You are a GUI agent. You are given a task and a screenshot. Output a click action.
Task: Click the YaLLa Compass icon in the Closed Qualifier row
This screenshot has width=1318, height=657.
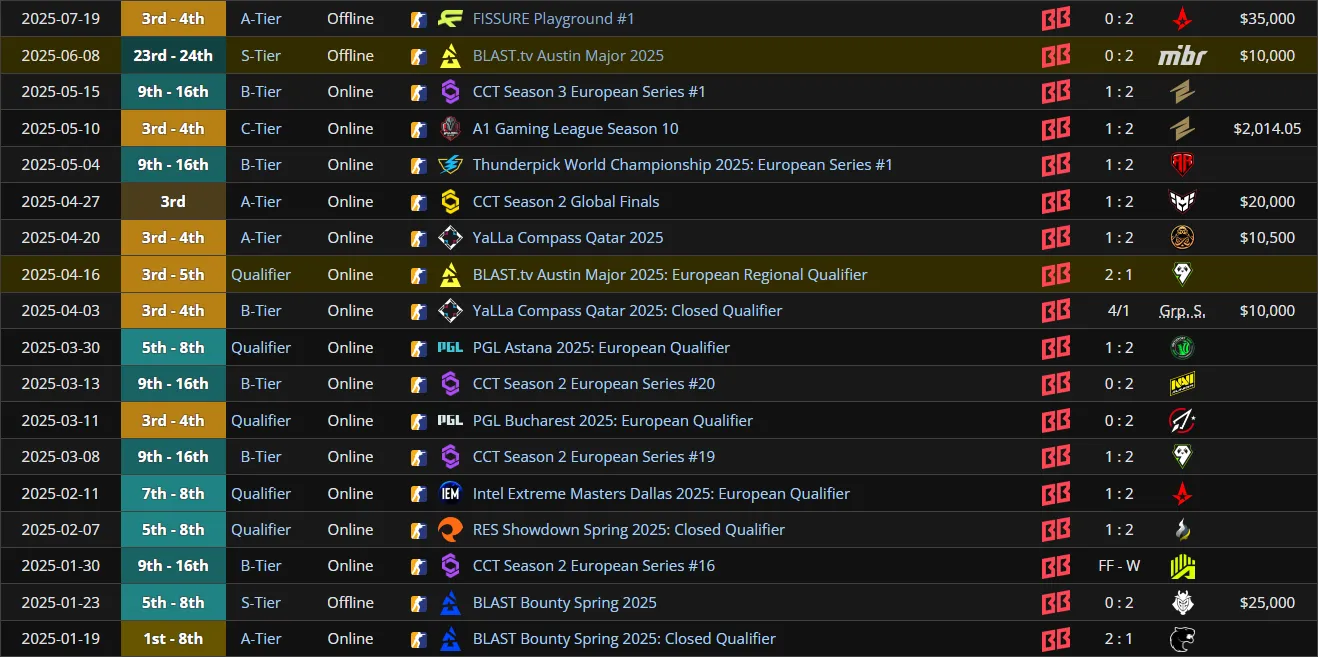pos(450,311)
